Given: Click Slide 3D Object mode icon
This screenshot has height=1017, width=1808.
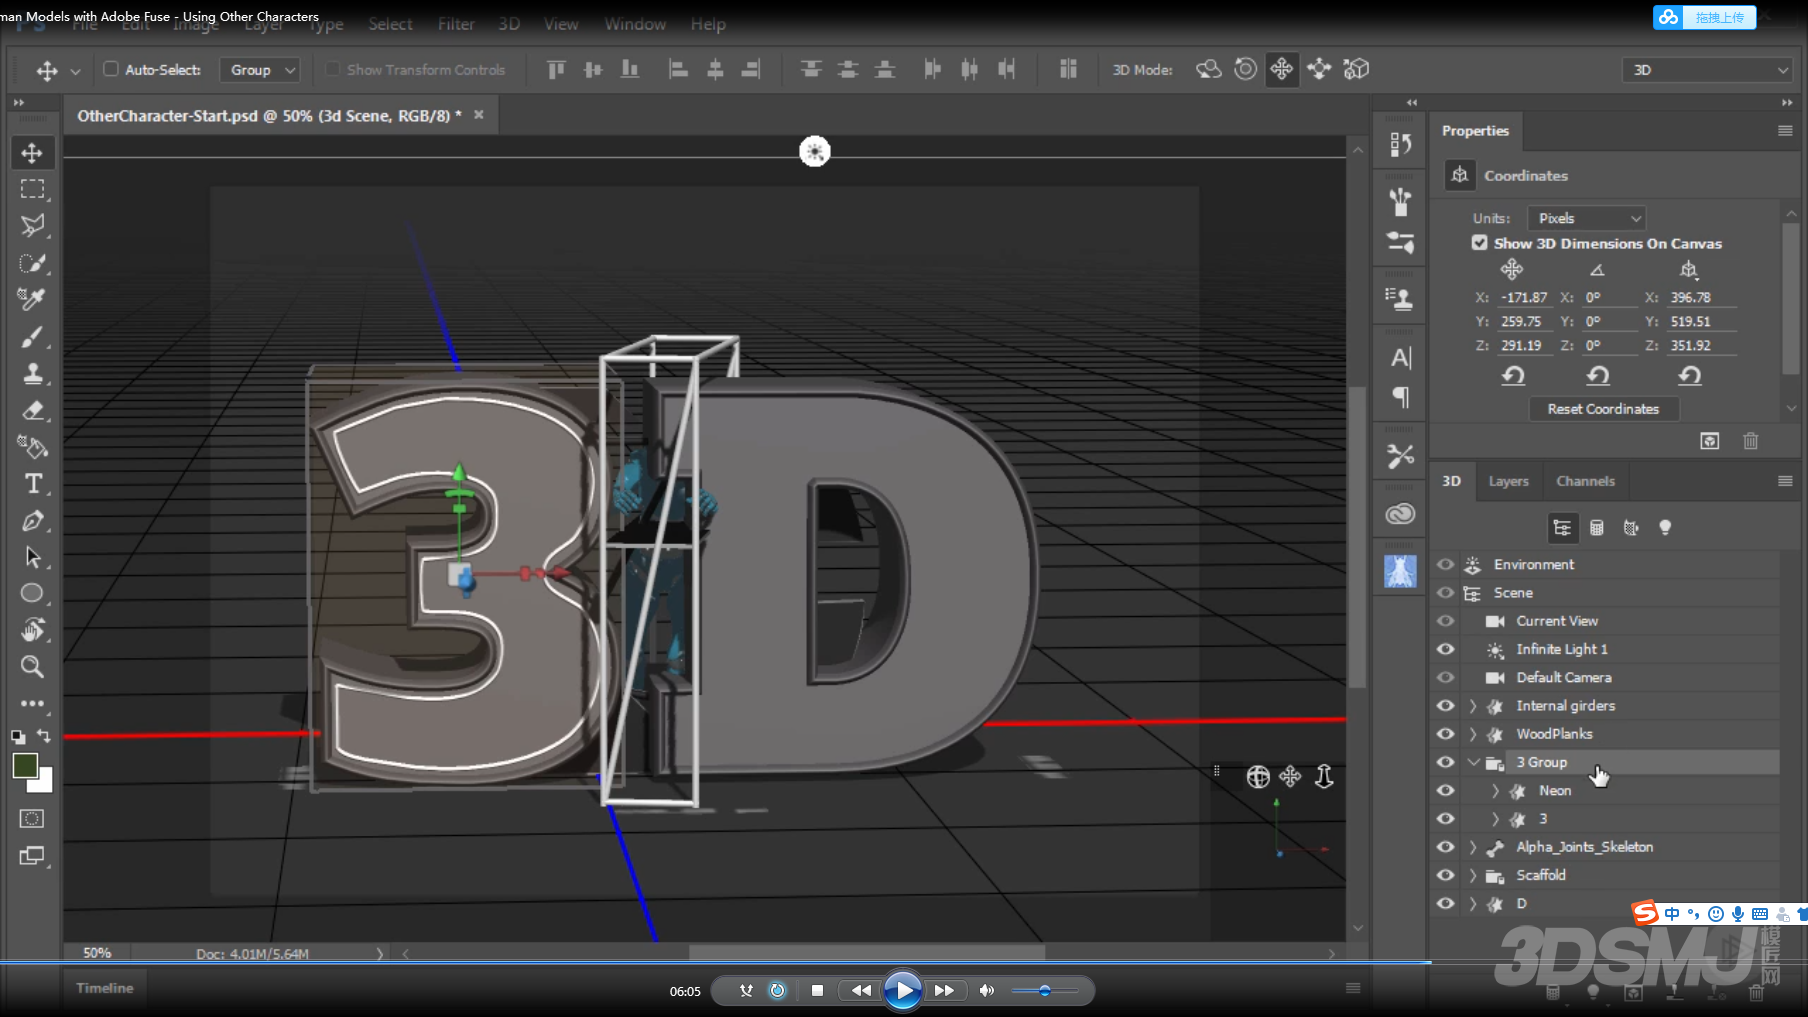Looking at the screenshot, I should pos(1319,69).
